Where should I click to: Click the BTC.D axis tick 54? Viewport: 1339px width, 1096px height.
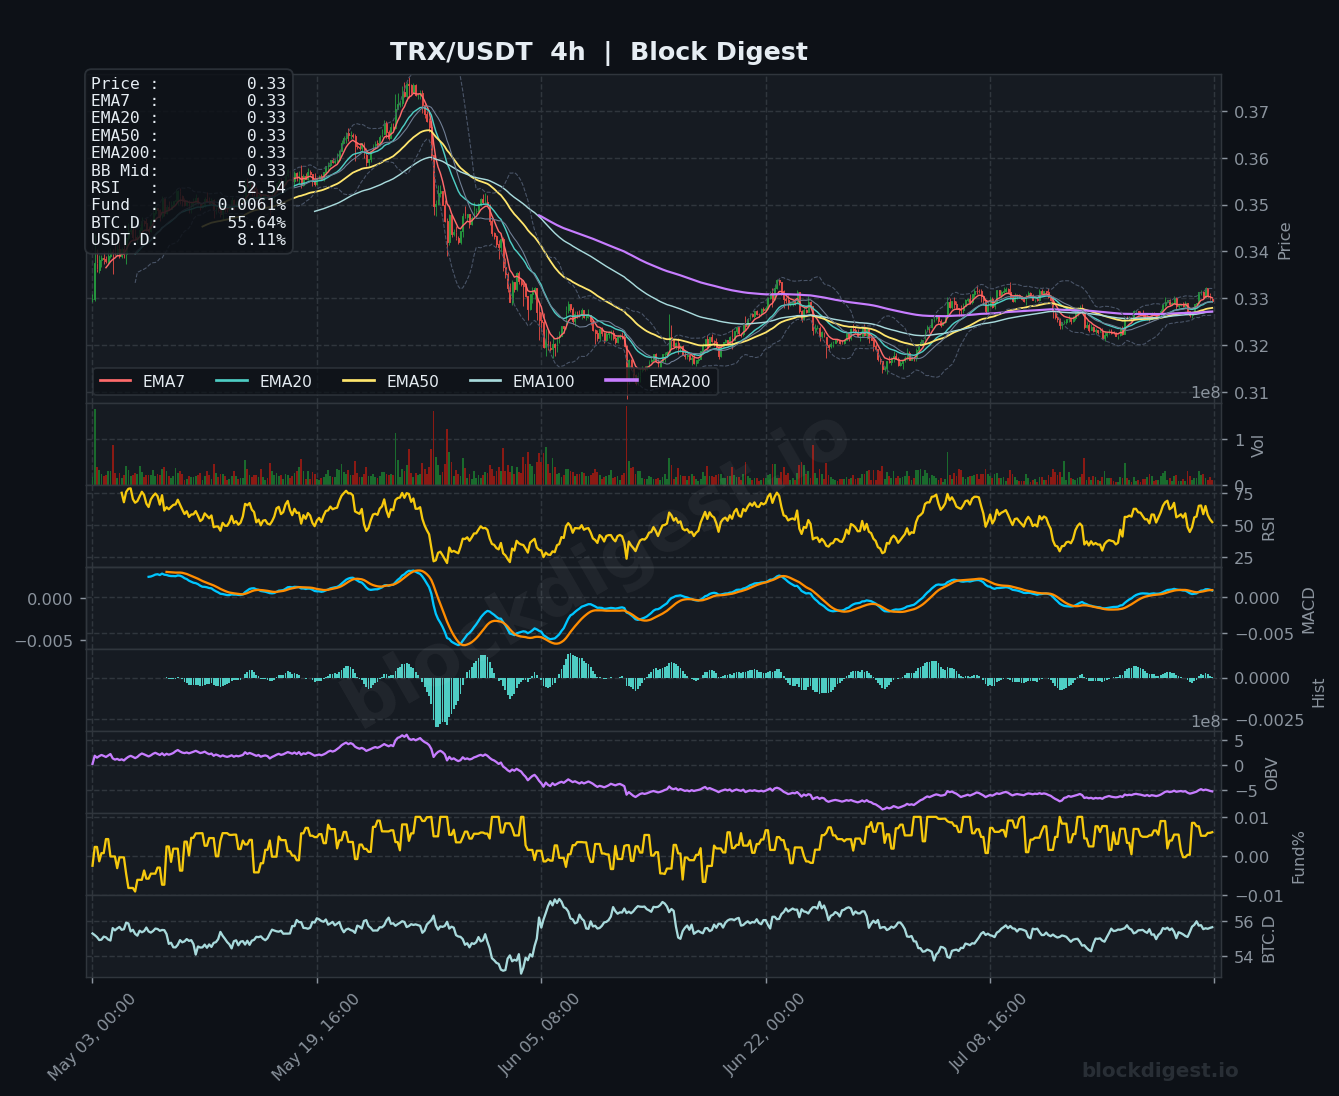1244,958
